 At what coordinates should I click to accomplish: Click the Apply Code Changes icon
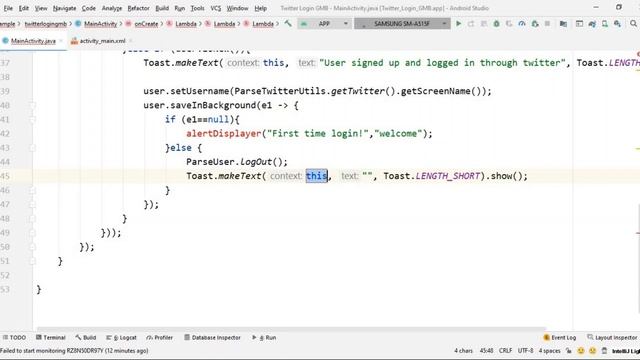coord(484,24)
